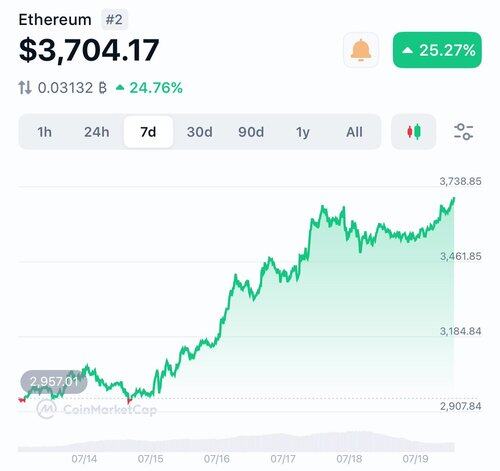This screenshot has width=500, height=471.
Task: Tap the orange price alert bell
Action: tap(361, 50)
